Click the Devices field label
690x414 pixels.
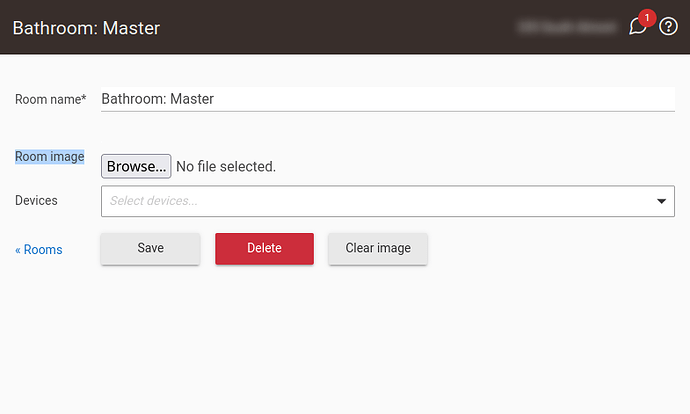(36, 201)
